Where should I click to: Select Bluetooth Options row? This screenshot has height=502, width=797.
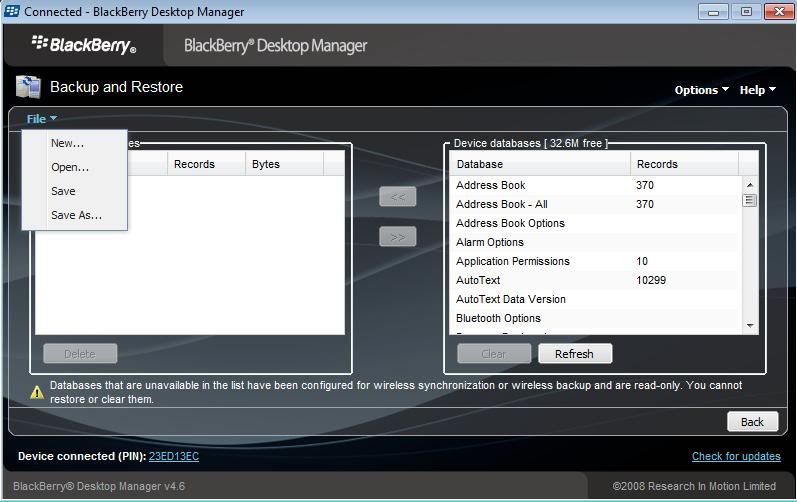pos(595,318)
